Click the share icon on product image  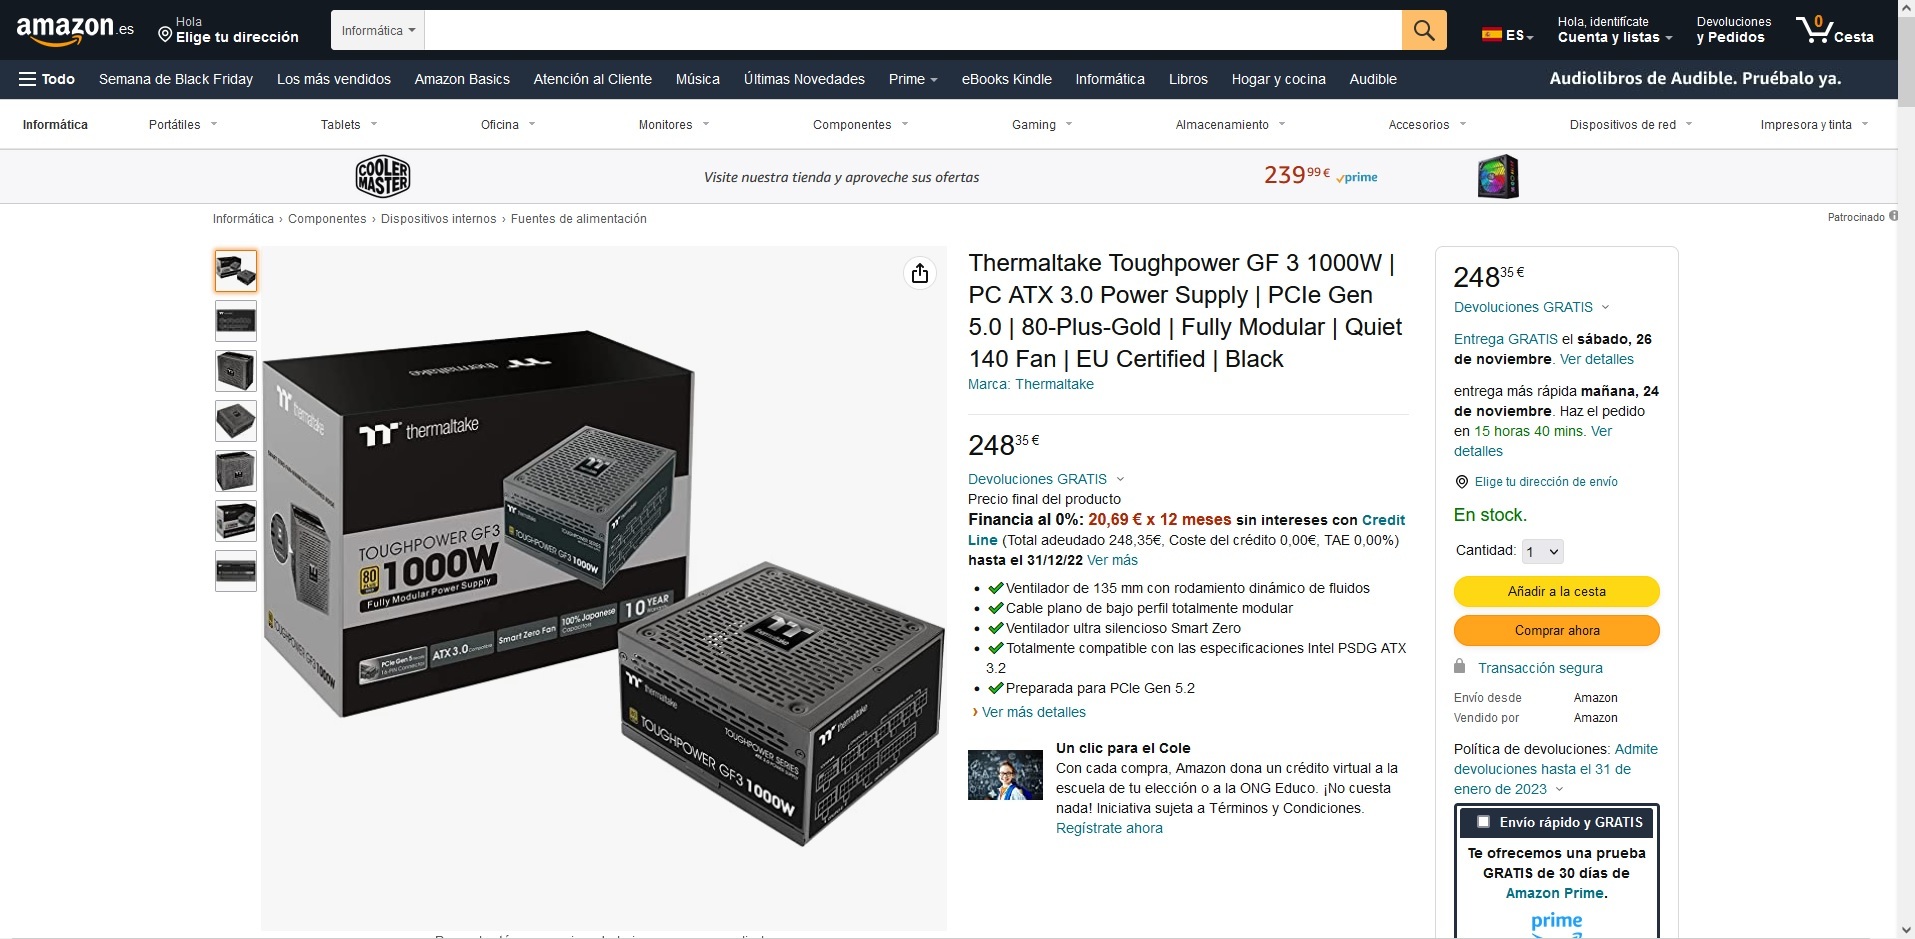tap(920, 273)
